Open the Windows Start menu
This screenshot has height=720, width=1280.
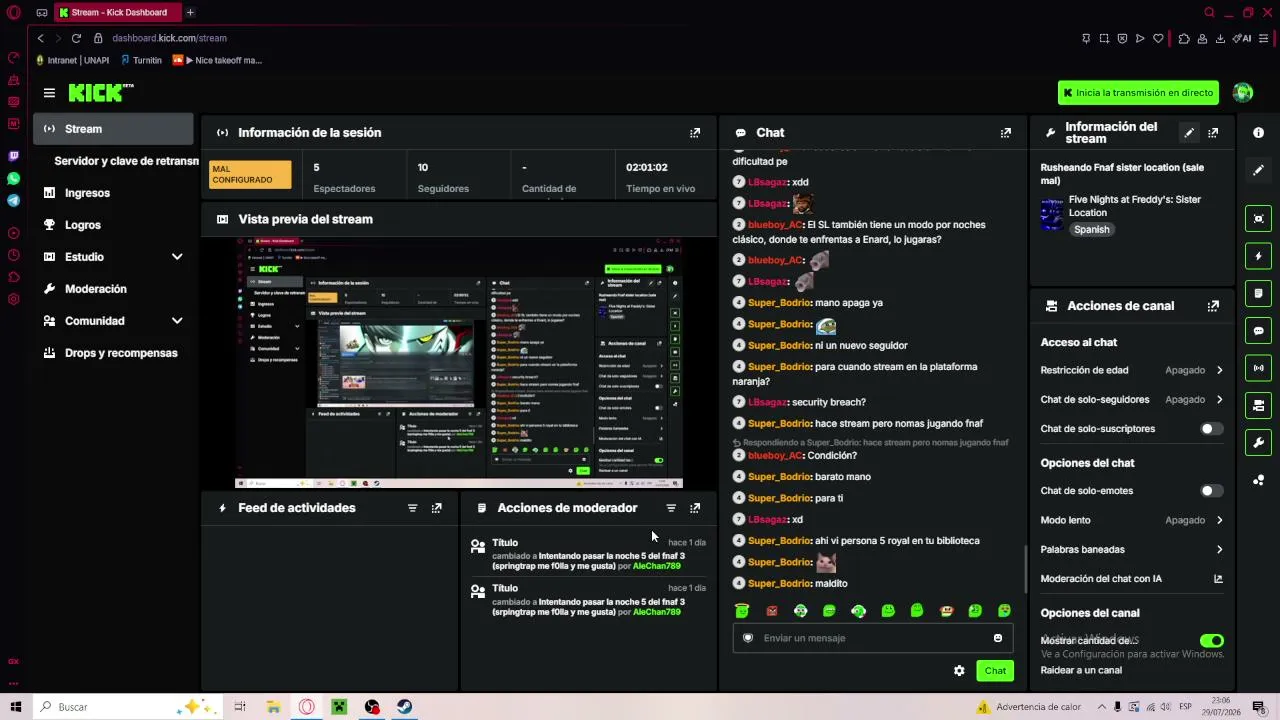tap(16, 707)
